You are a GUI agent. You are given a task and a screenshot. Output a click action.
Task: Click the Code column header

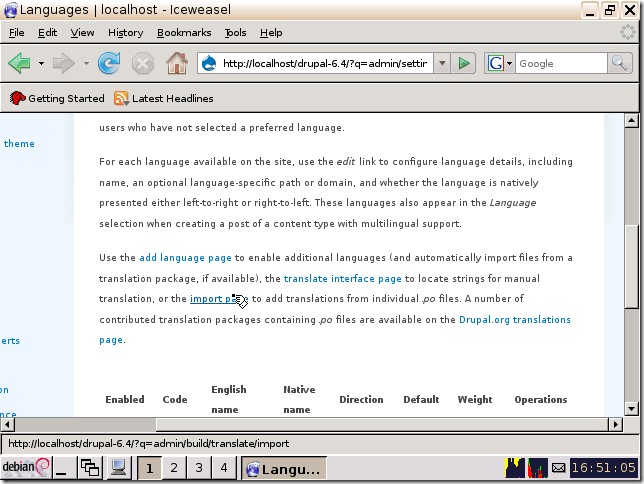point(175,399)
